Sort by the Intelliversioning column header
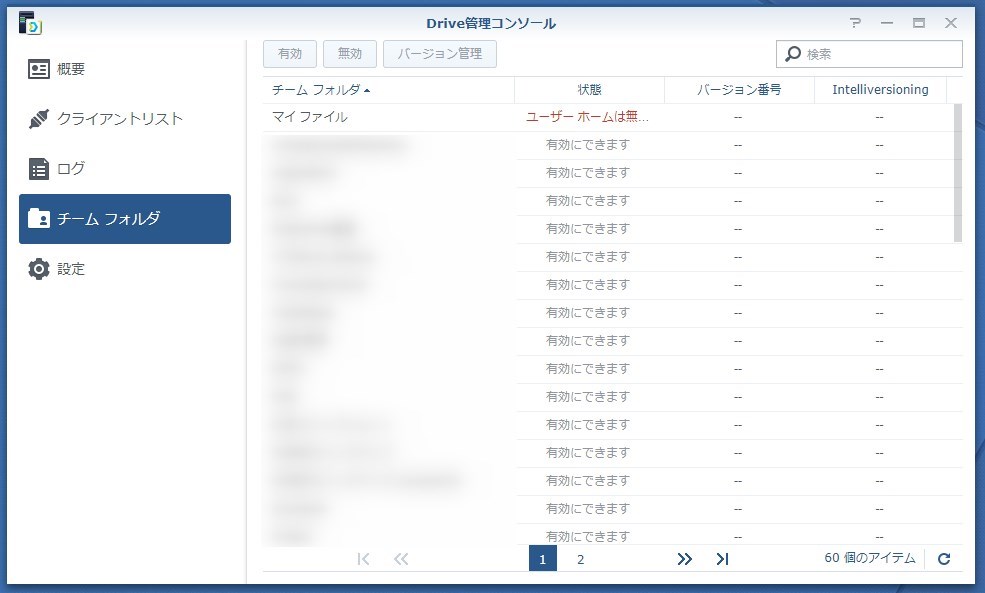 point(881,90)
